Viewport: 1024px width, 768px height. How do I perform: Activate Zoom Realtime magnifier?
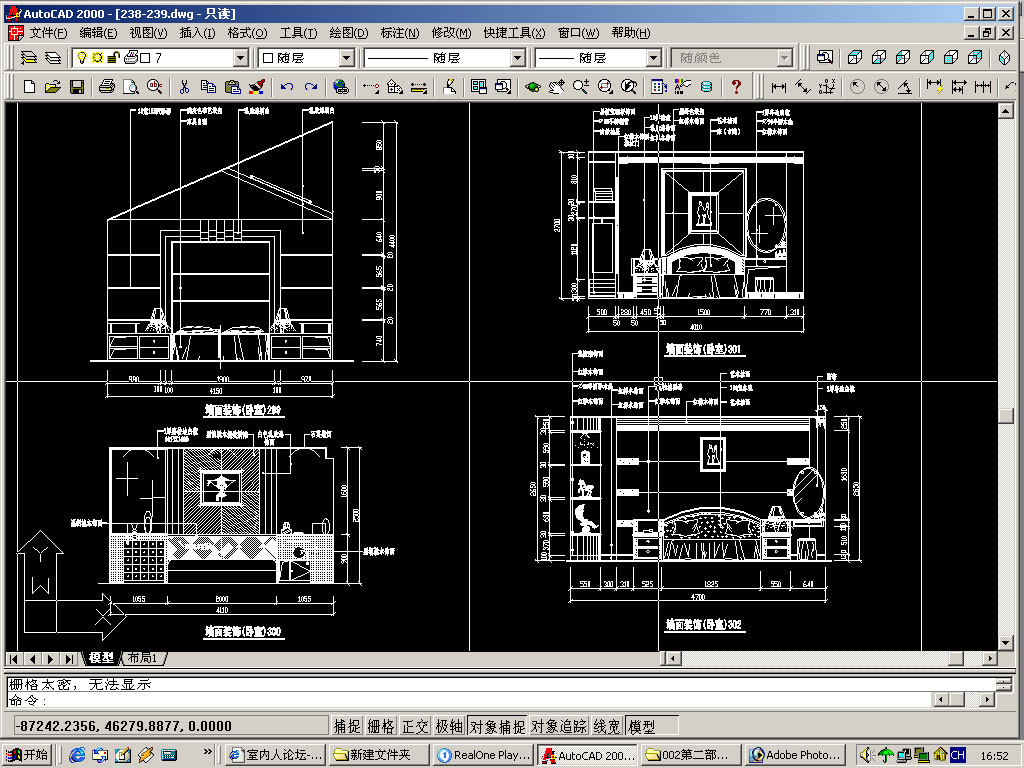581,86
